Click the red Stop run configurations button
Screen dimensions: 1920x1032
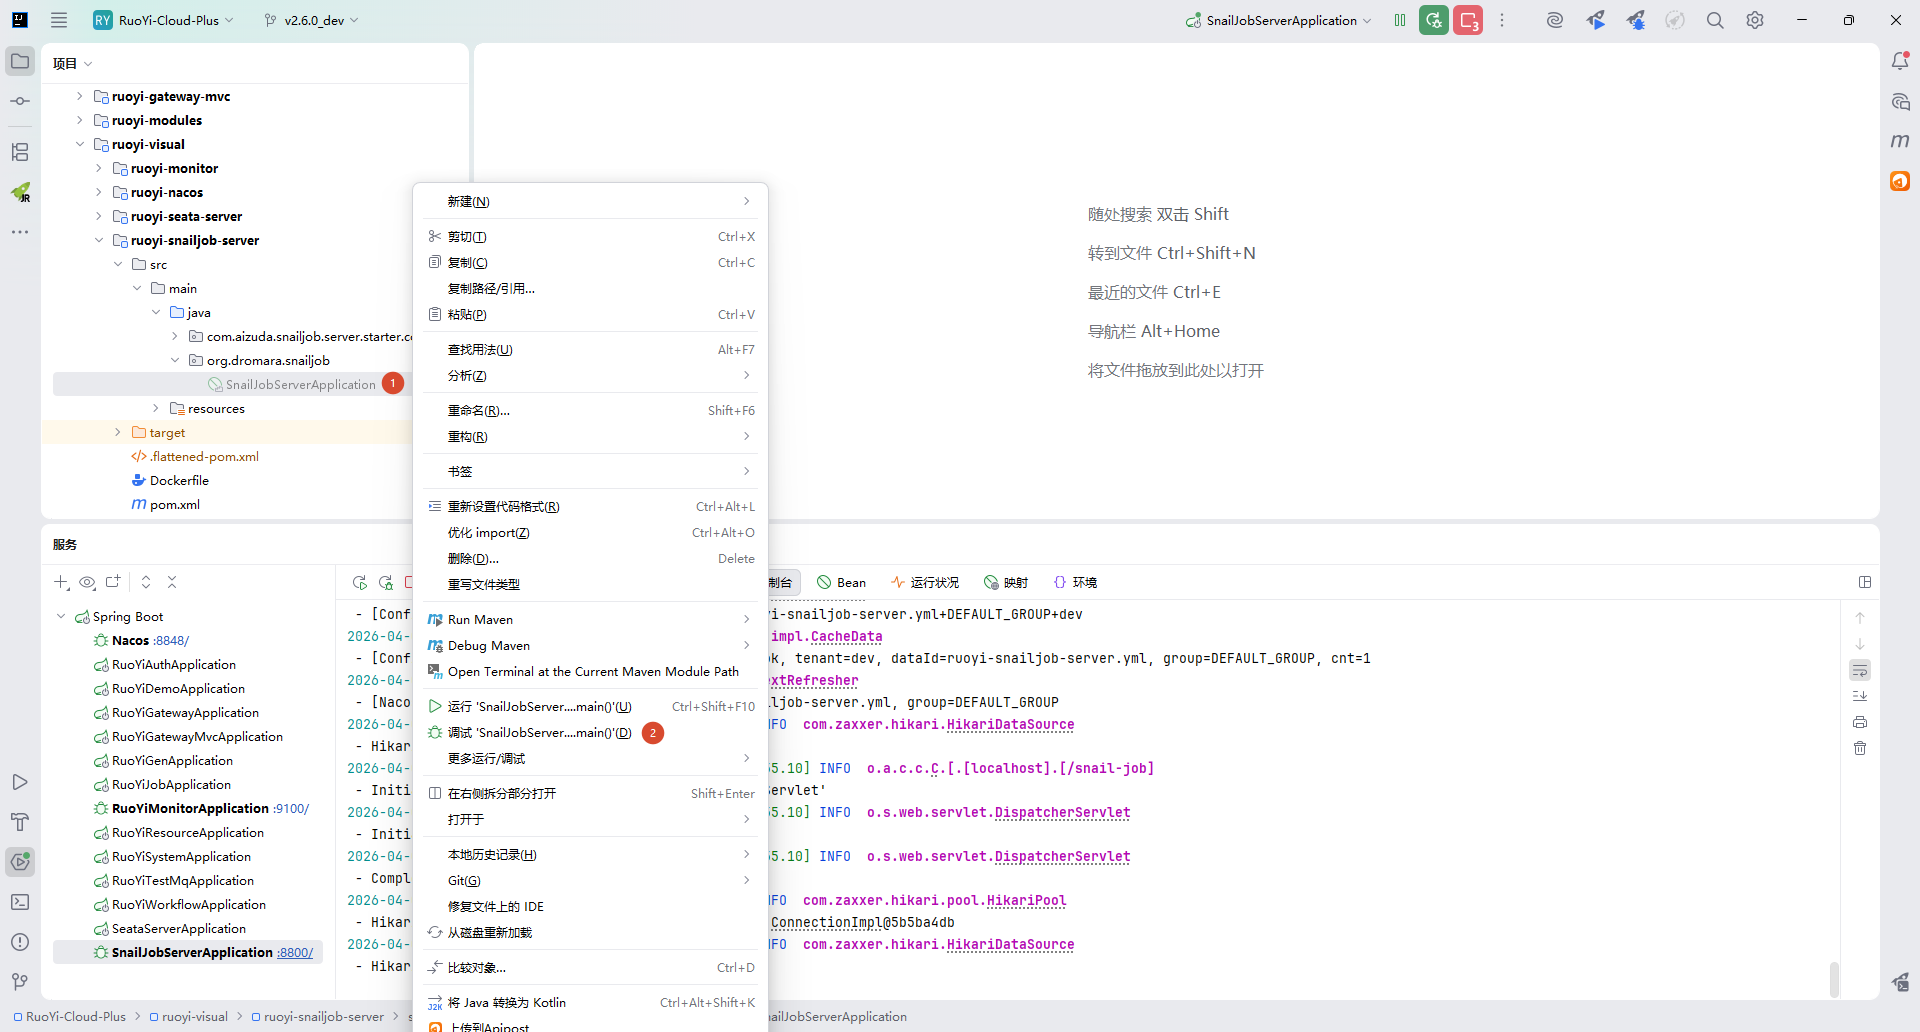[1467, 20]
